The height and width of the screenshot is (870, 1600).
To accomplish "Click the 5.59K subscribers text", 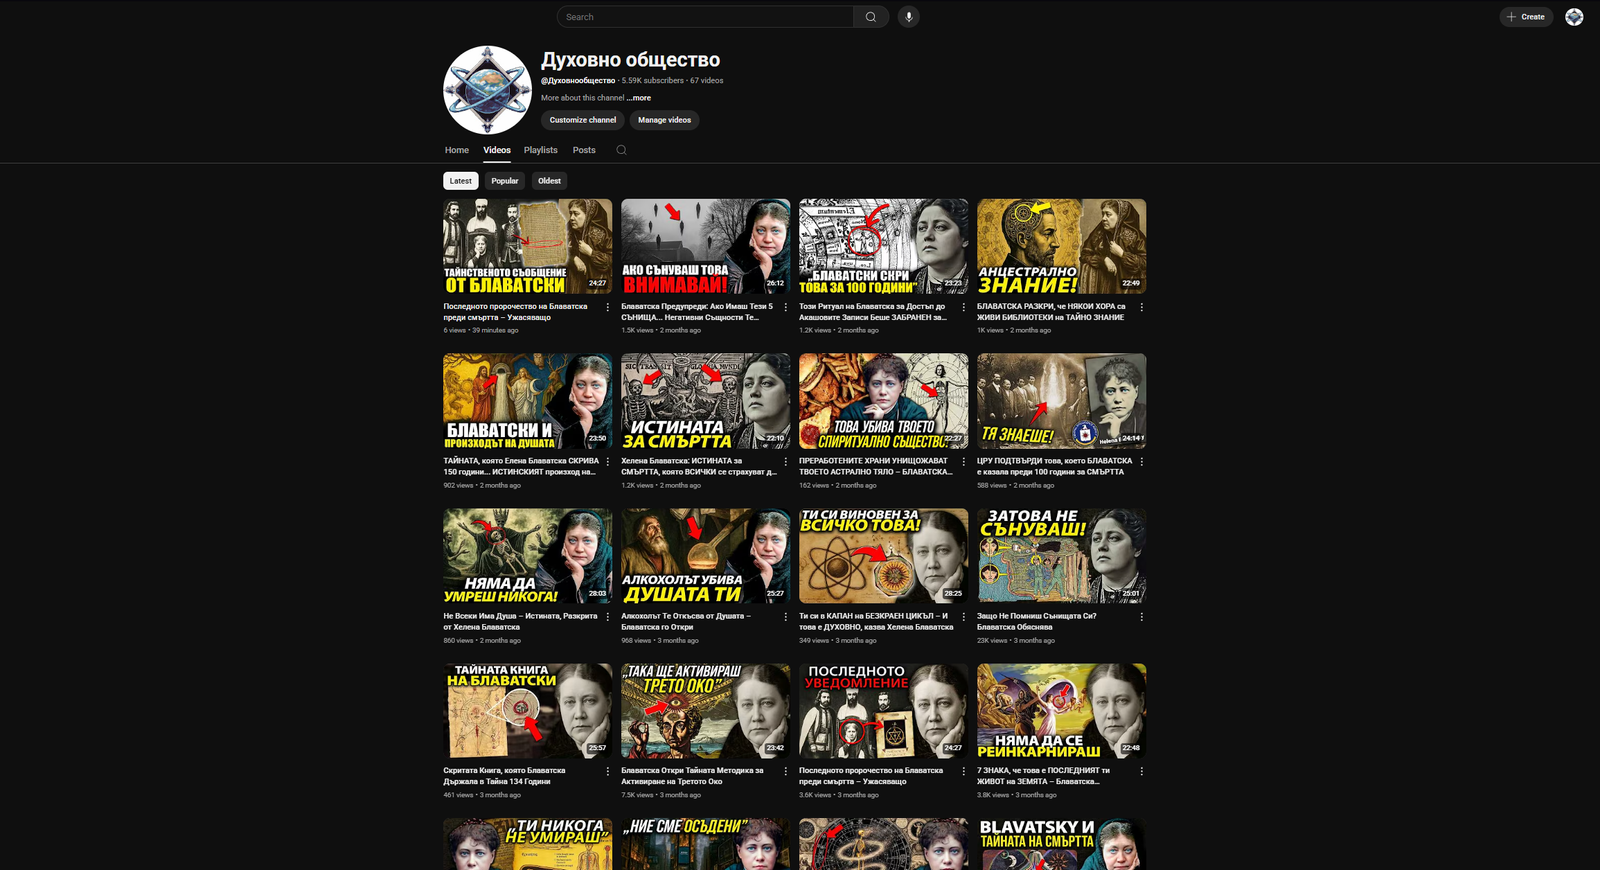I will coord(653,81).
